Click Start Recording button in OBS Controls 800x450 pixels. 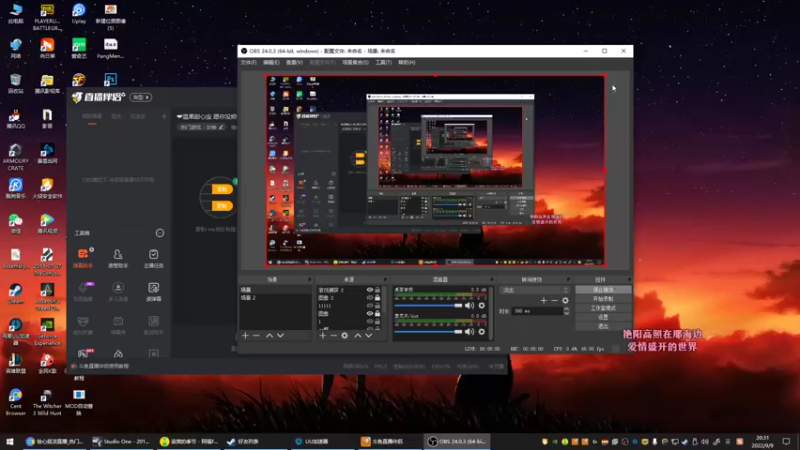[603, 299]
